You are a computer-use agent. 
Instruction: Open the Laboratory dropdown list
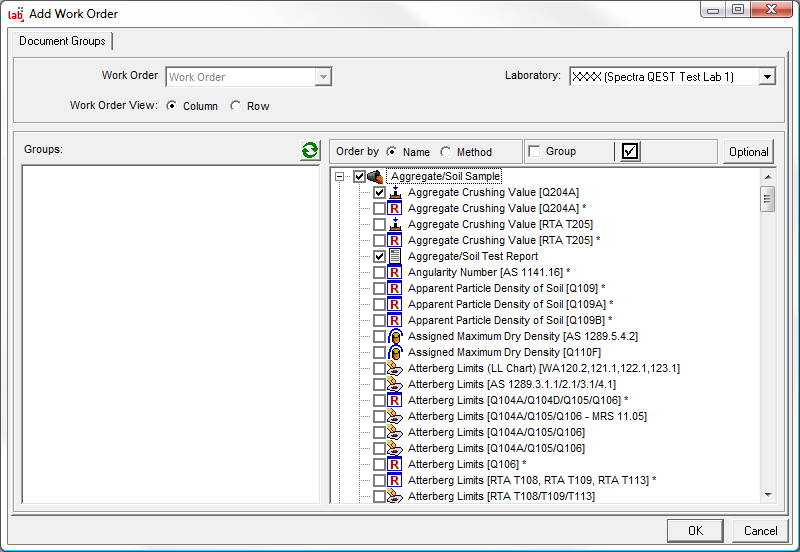(x=767, y=77)
